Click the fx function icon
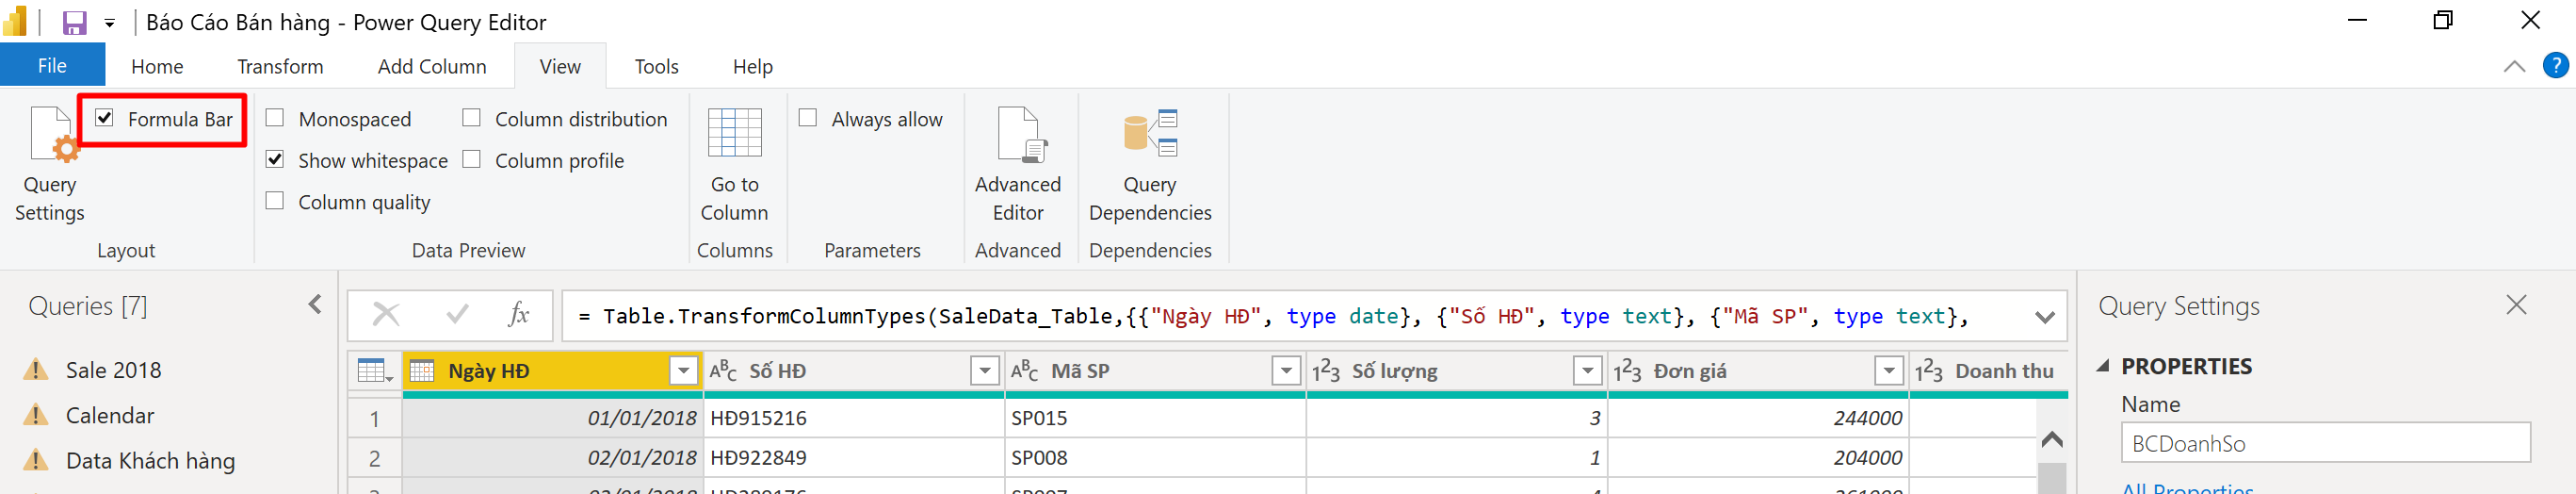Viewport: 2576px width, 494px height. point(519,316)
